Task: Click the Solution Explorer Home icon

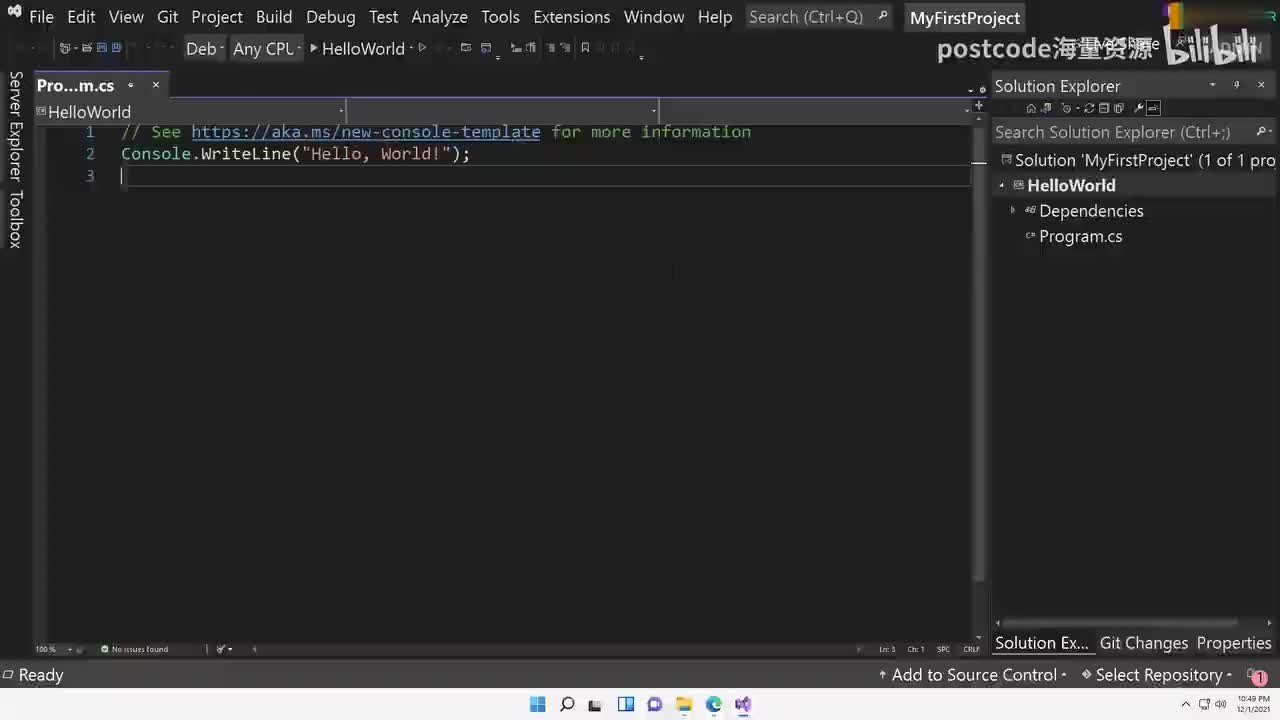Action: 1031,108
